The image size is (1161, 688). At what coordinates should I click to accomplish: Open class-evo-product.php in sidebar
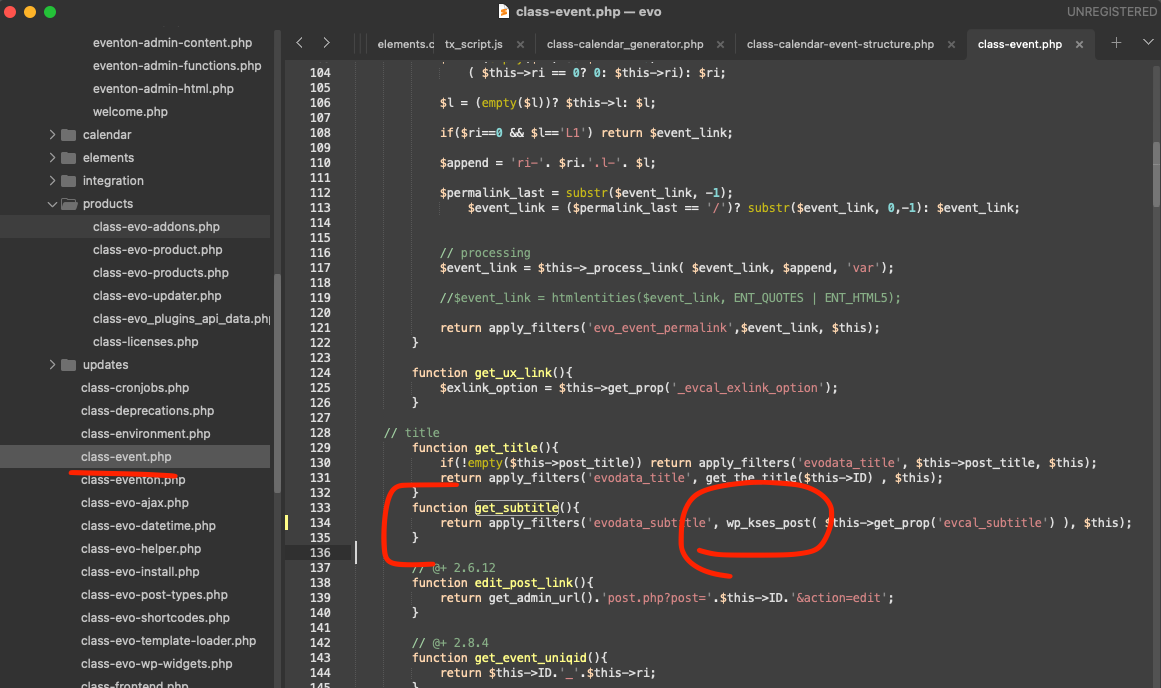click(x=158, y=250)
